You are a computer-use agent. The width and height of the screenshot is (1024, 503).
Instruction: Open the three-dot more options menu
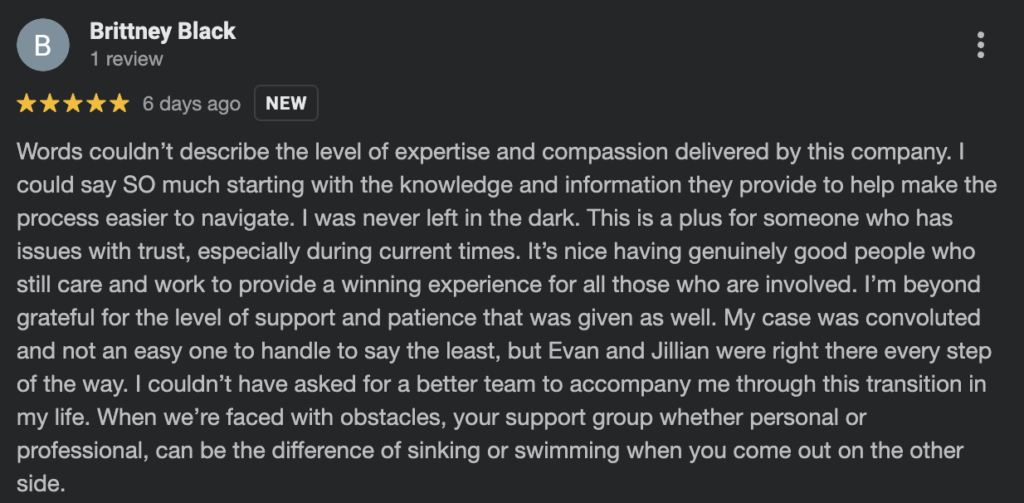(x=980, y=45)
